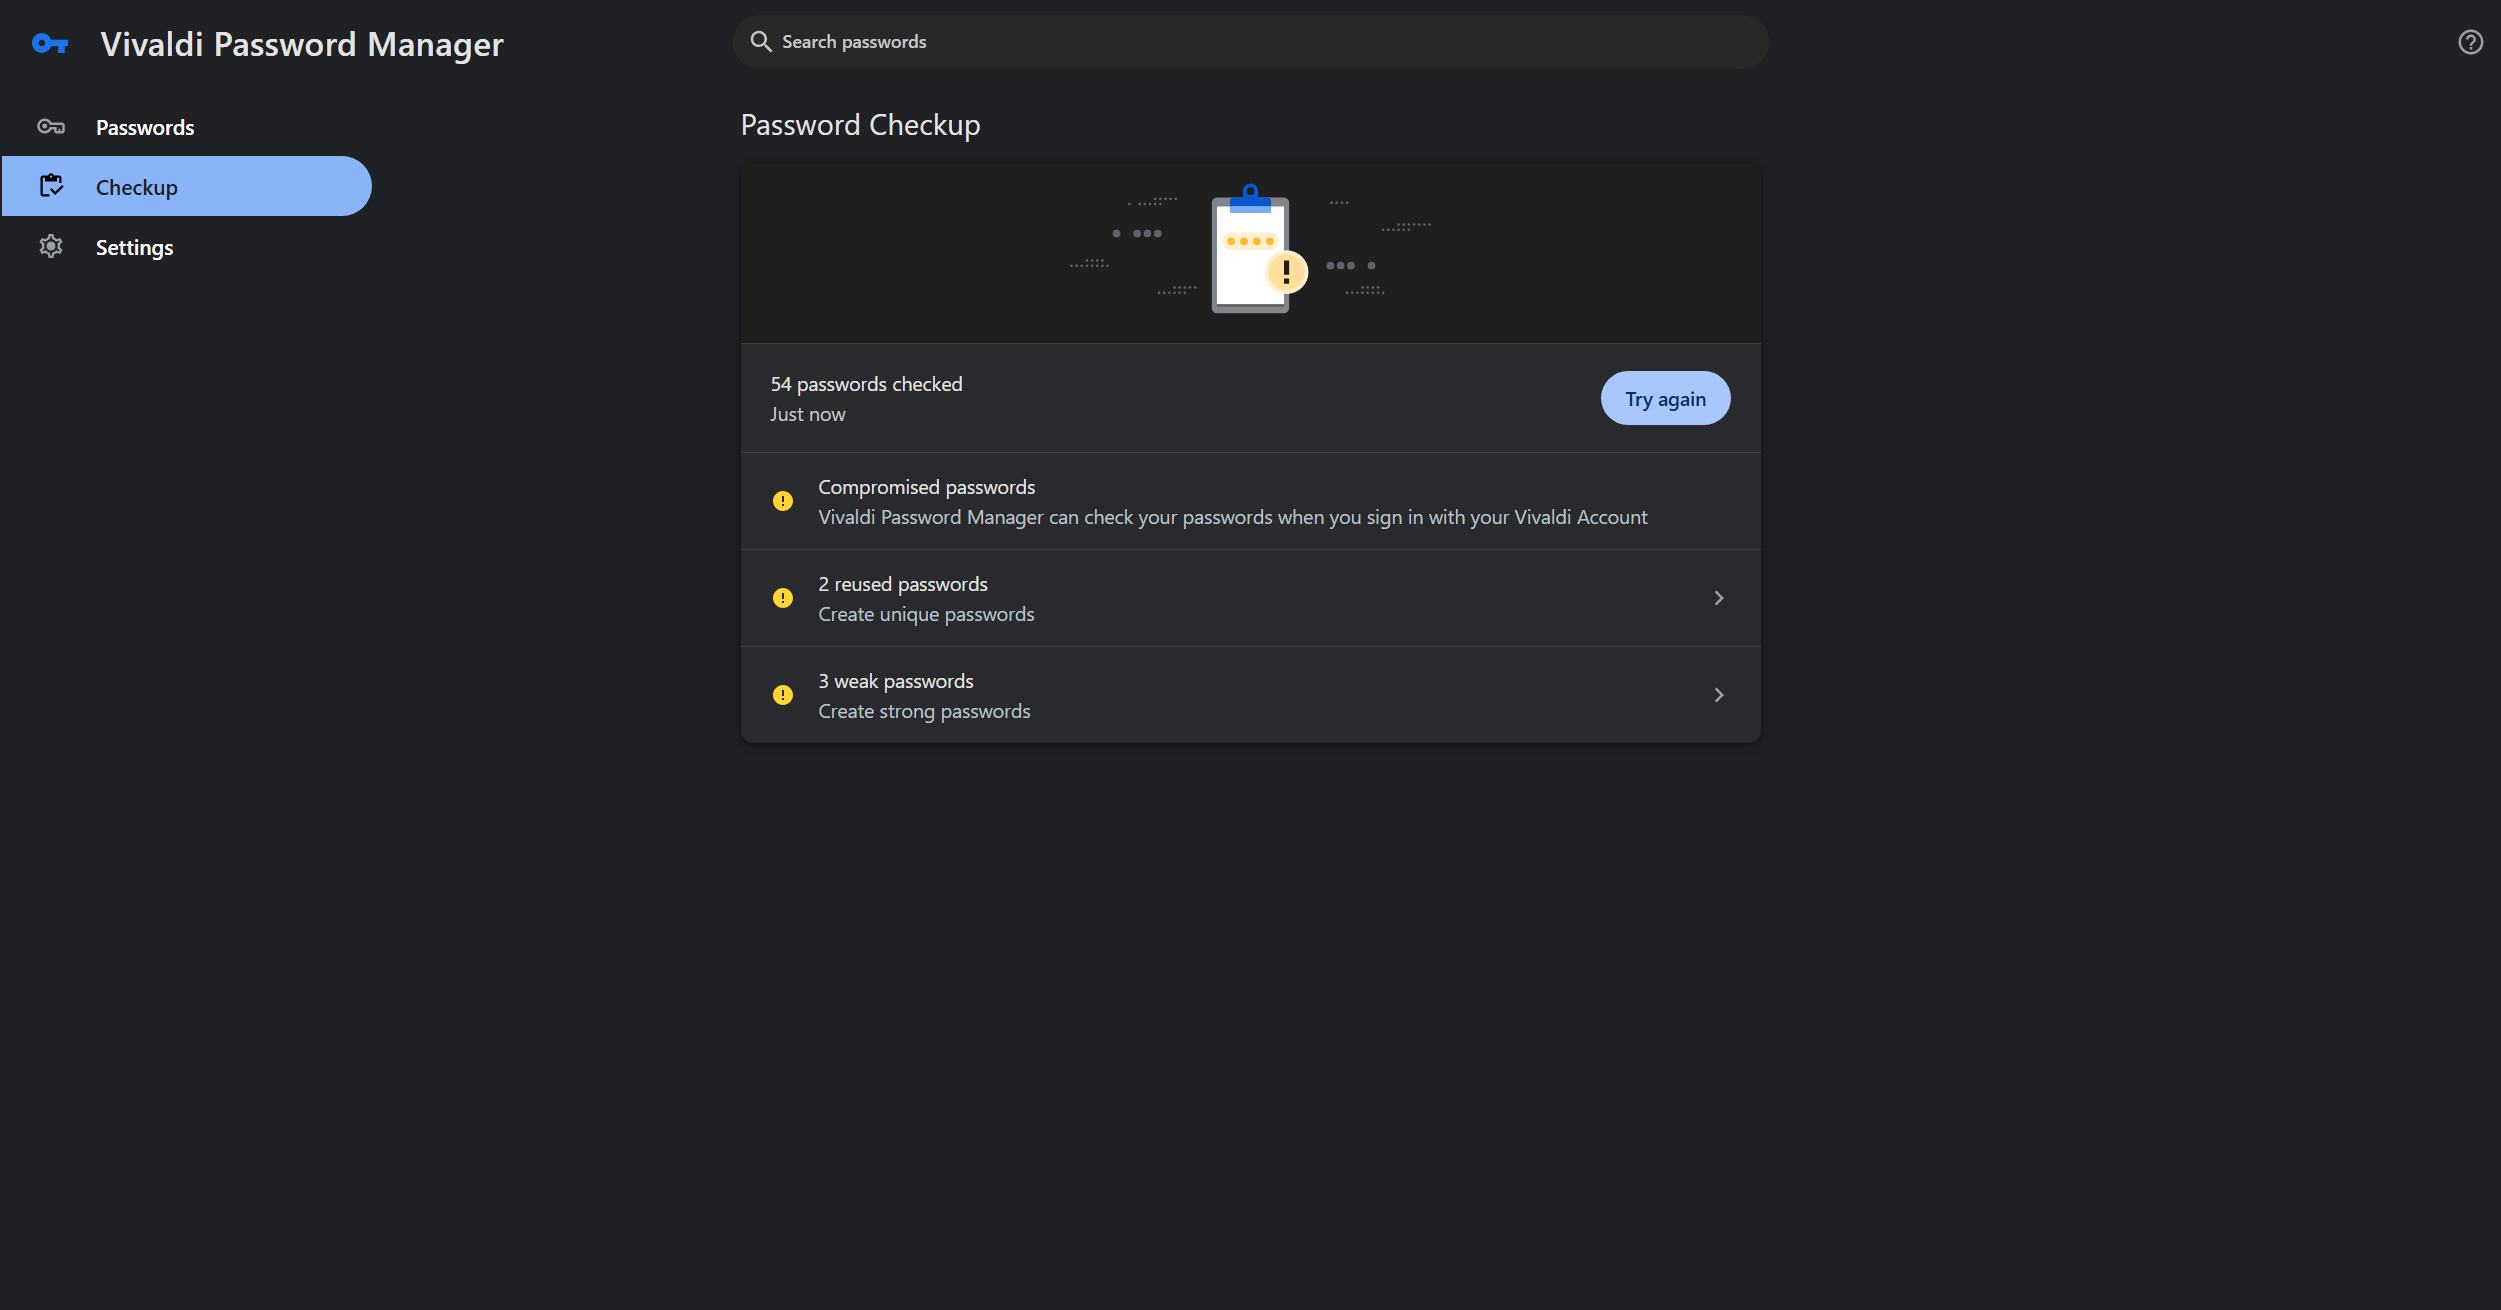Open the 2 reused passwords row
The width and height of the screenshot is (2501, 1310).
tap(1250, 598)
